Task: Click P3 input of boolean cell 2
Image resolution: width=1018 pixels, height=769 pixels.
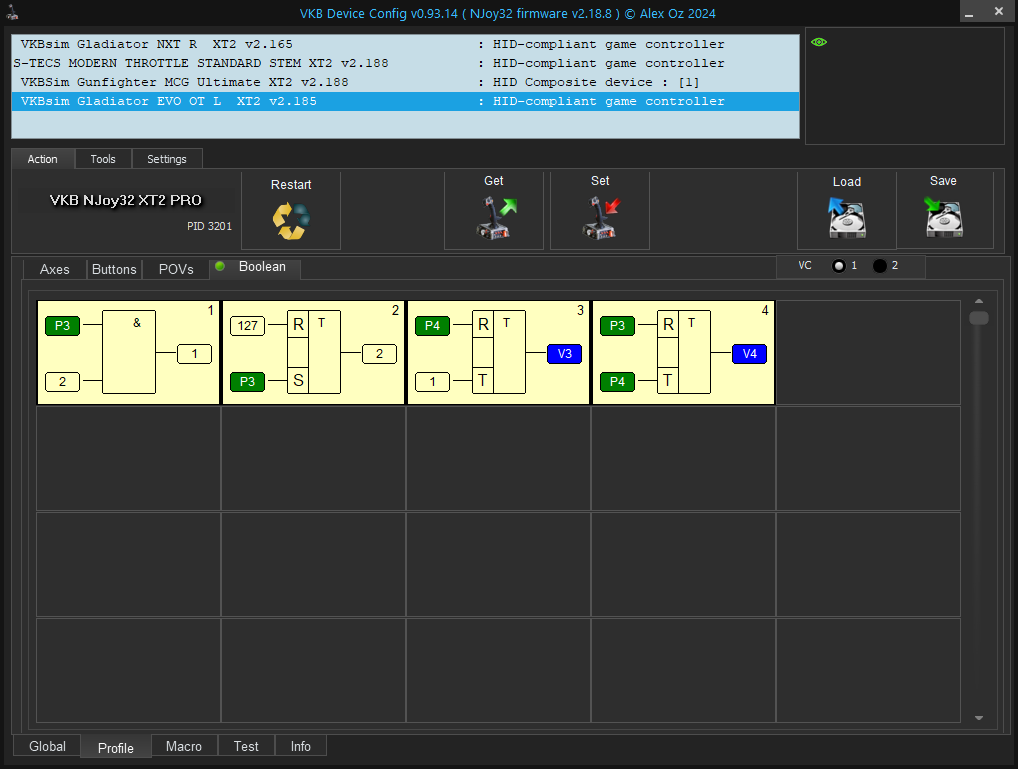Action: pyautogui.click(x=247, y=382)
